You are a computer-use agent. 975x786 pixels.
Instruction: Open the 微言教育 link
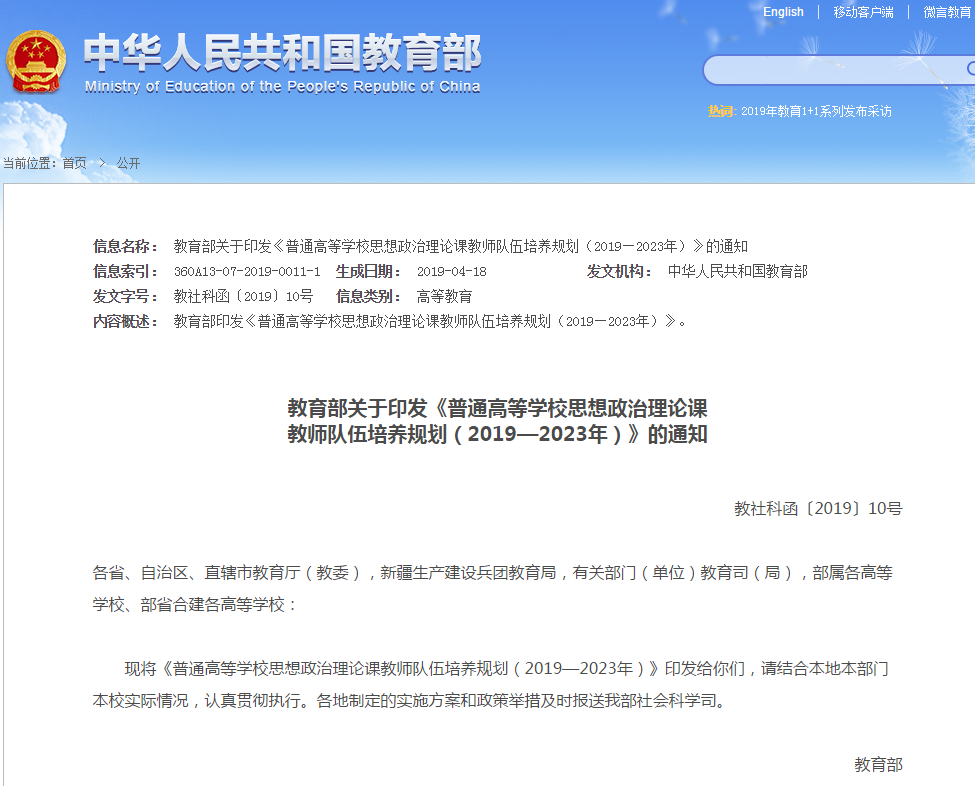[x=946, y=11]
